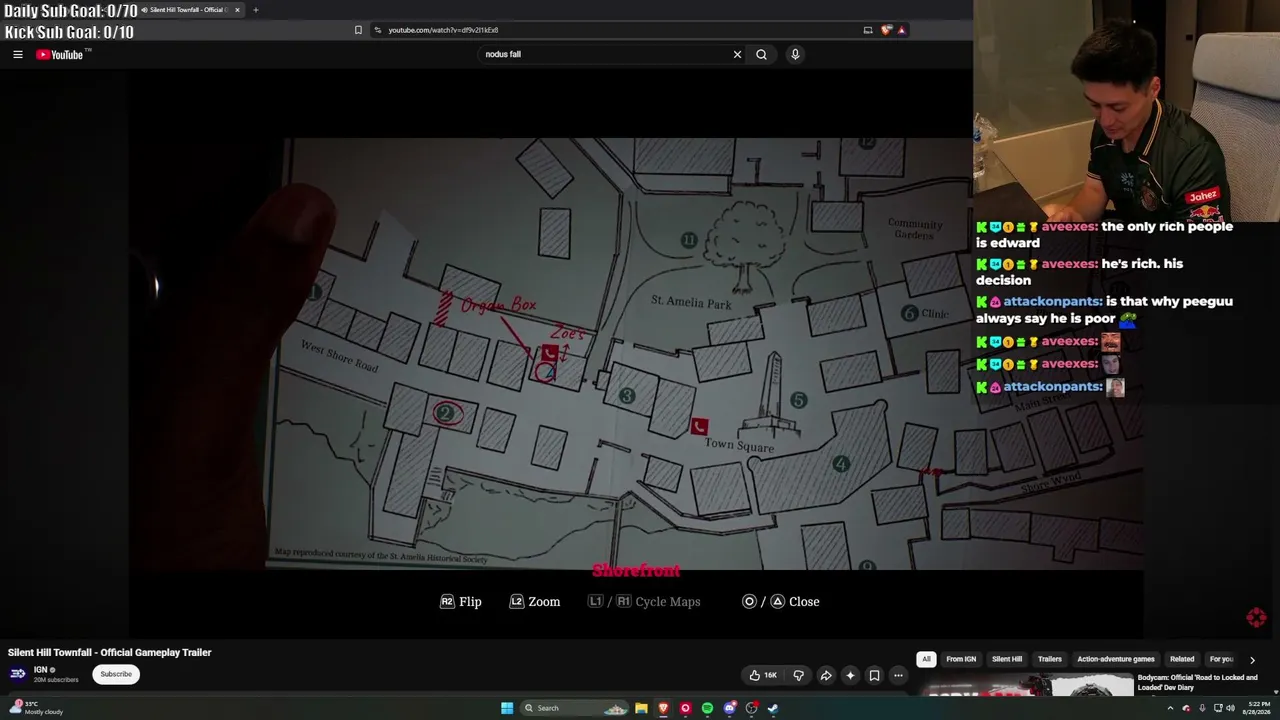
Task: Switch to the Silent Hill Townfall tab
Action: pos(188,10)
